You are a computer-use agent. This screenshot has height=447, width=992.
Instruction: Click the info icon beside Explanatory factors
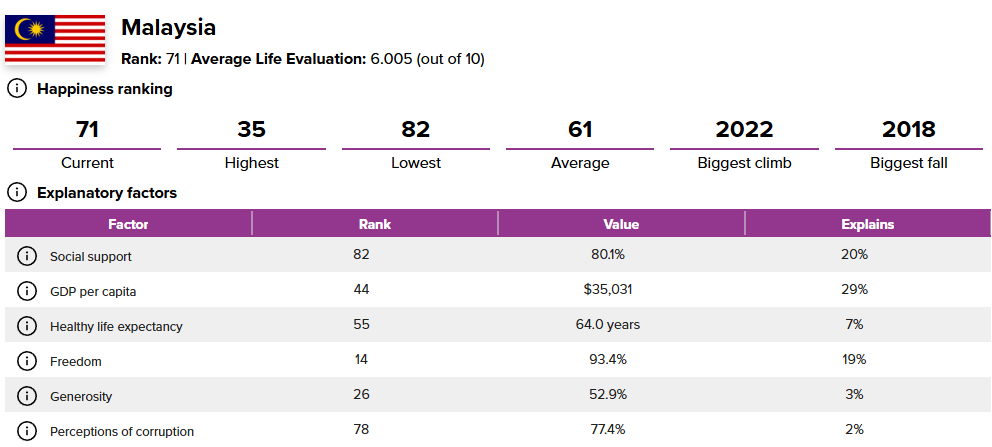(17, 192)
